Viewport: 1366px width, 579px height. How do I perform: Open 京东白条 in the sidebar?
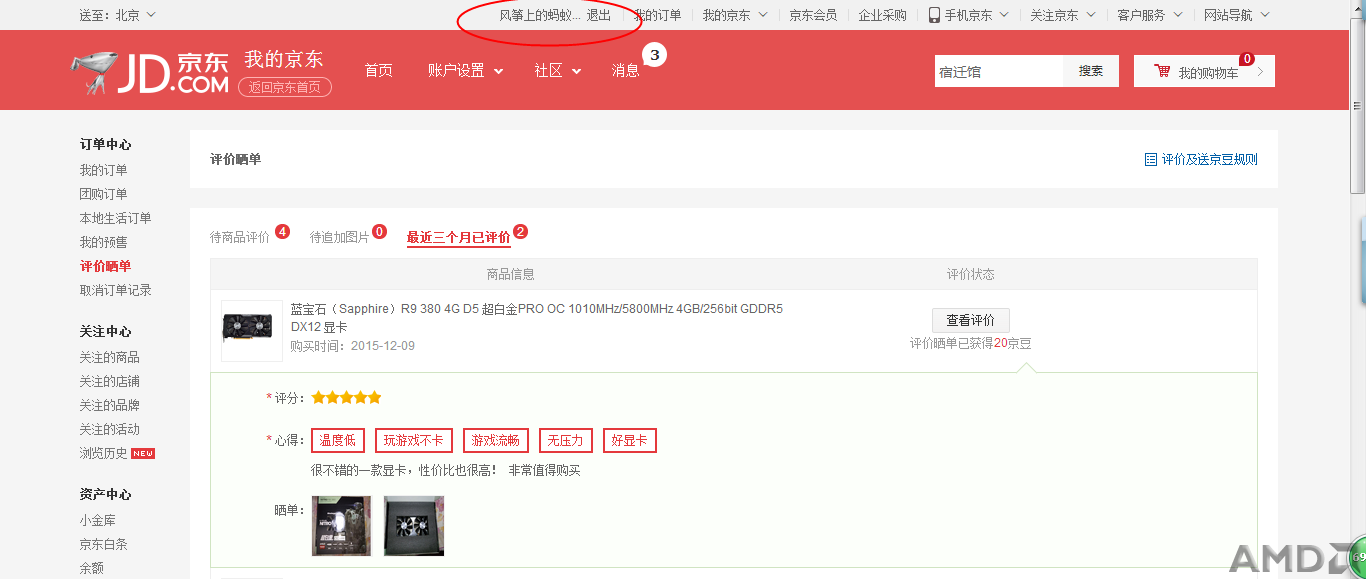pos(104,544)
